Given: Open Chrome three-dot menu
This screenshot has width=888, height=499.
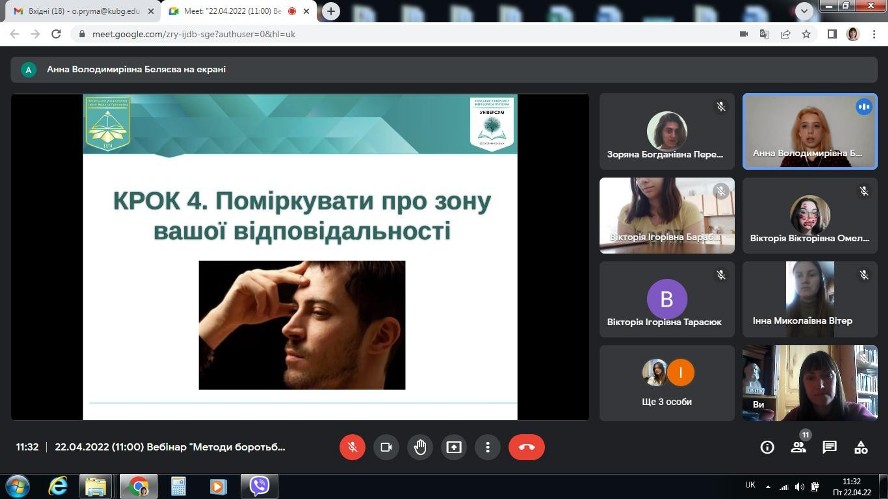Looking at the screenshot, I should [x=874, y=34].
